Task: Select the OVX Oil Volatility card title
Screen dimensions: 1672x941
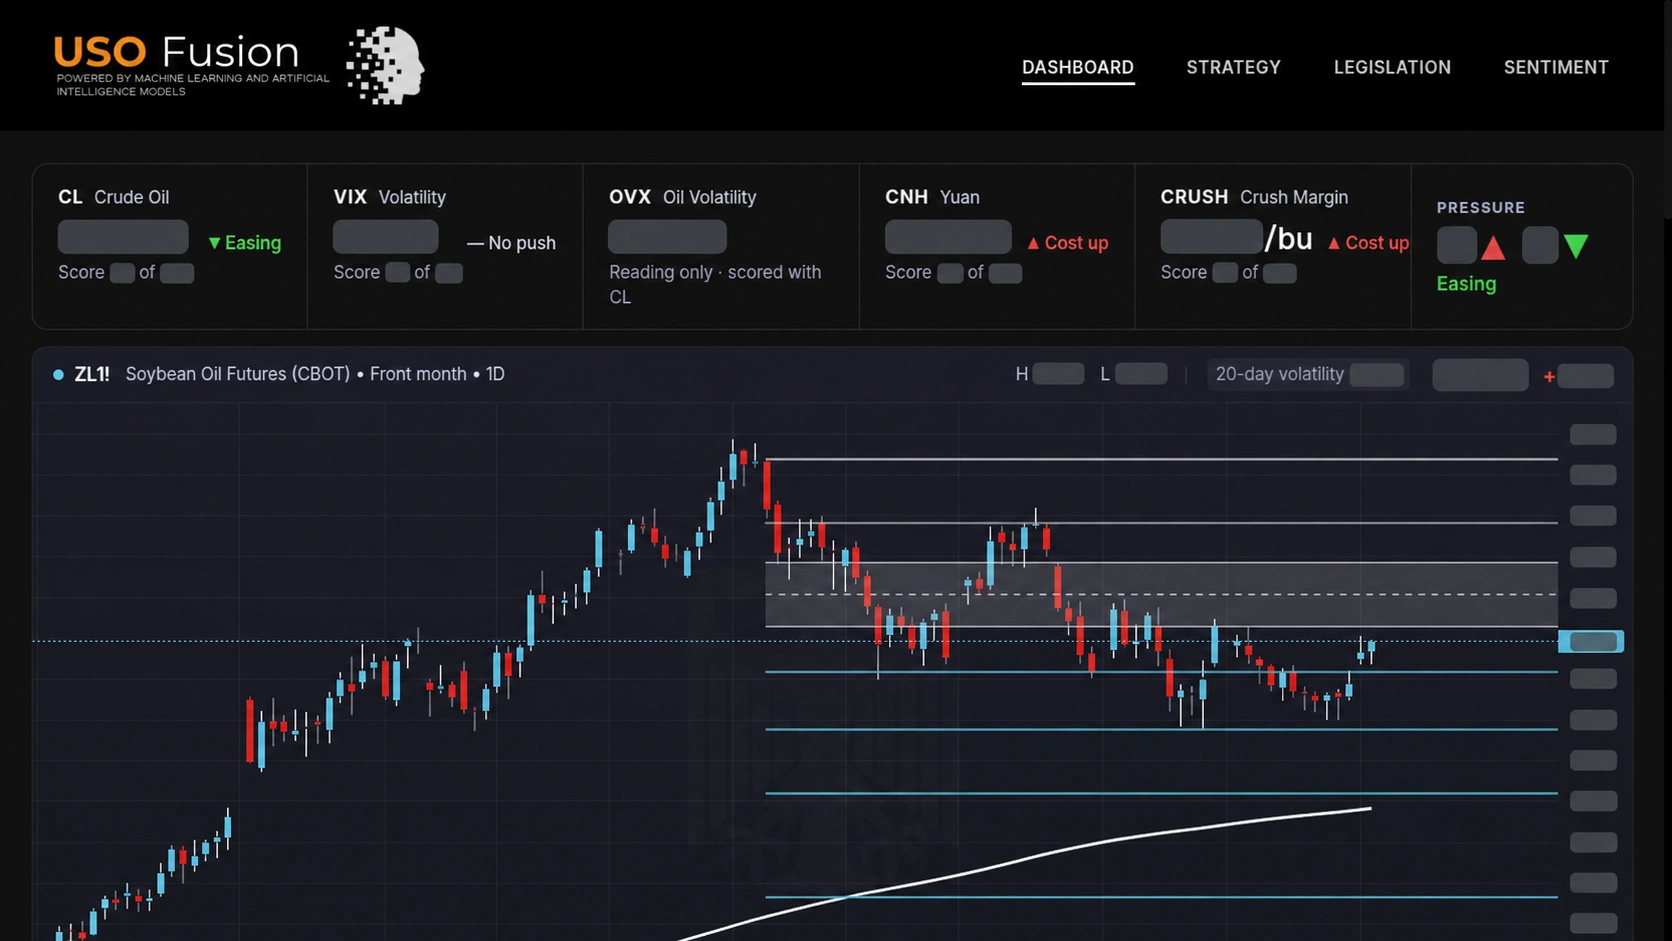Action: point(684,197)
